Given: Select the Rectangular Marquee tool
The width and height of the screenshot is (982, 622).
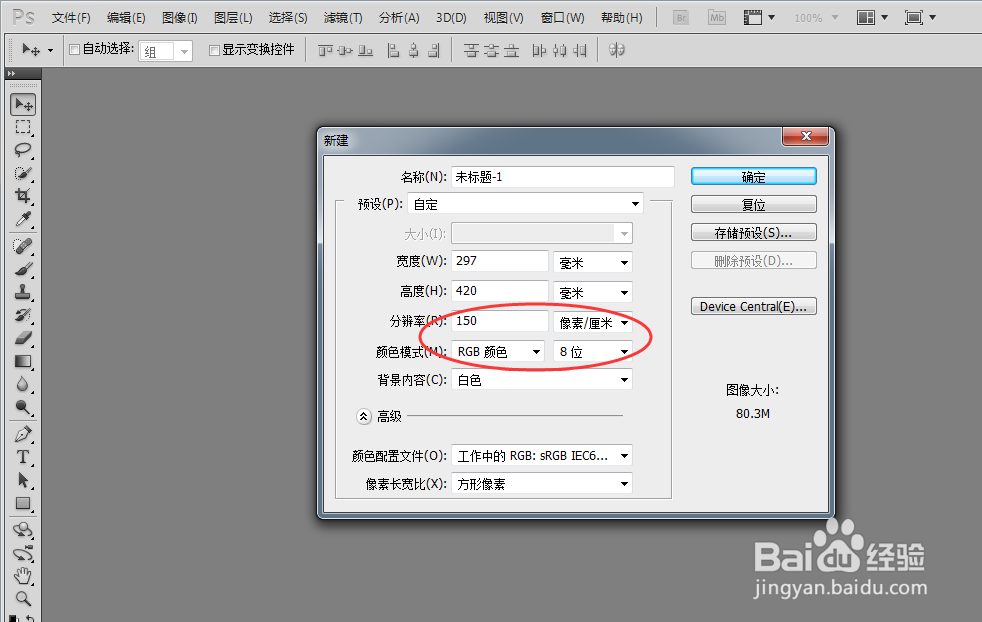Looking at the screenshot, I should (x=23, y=127).
